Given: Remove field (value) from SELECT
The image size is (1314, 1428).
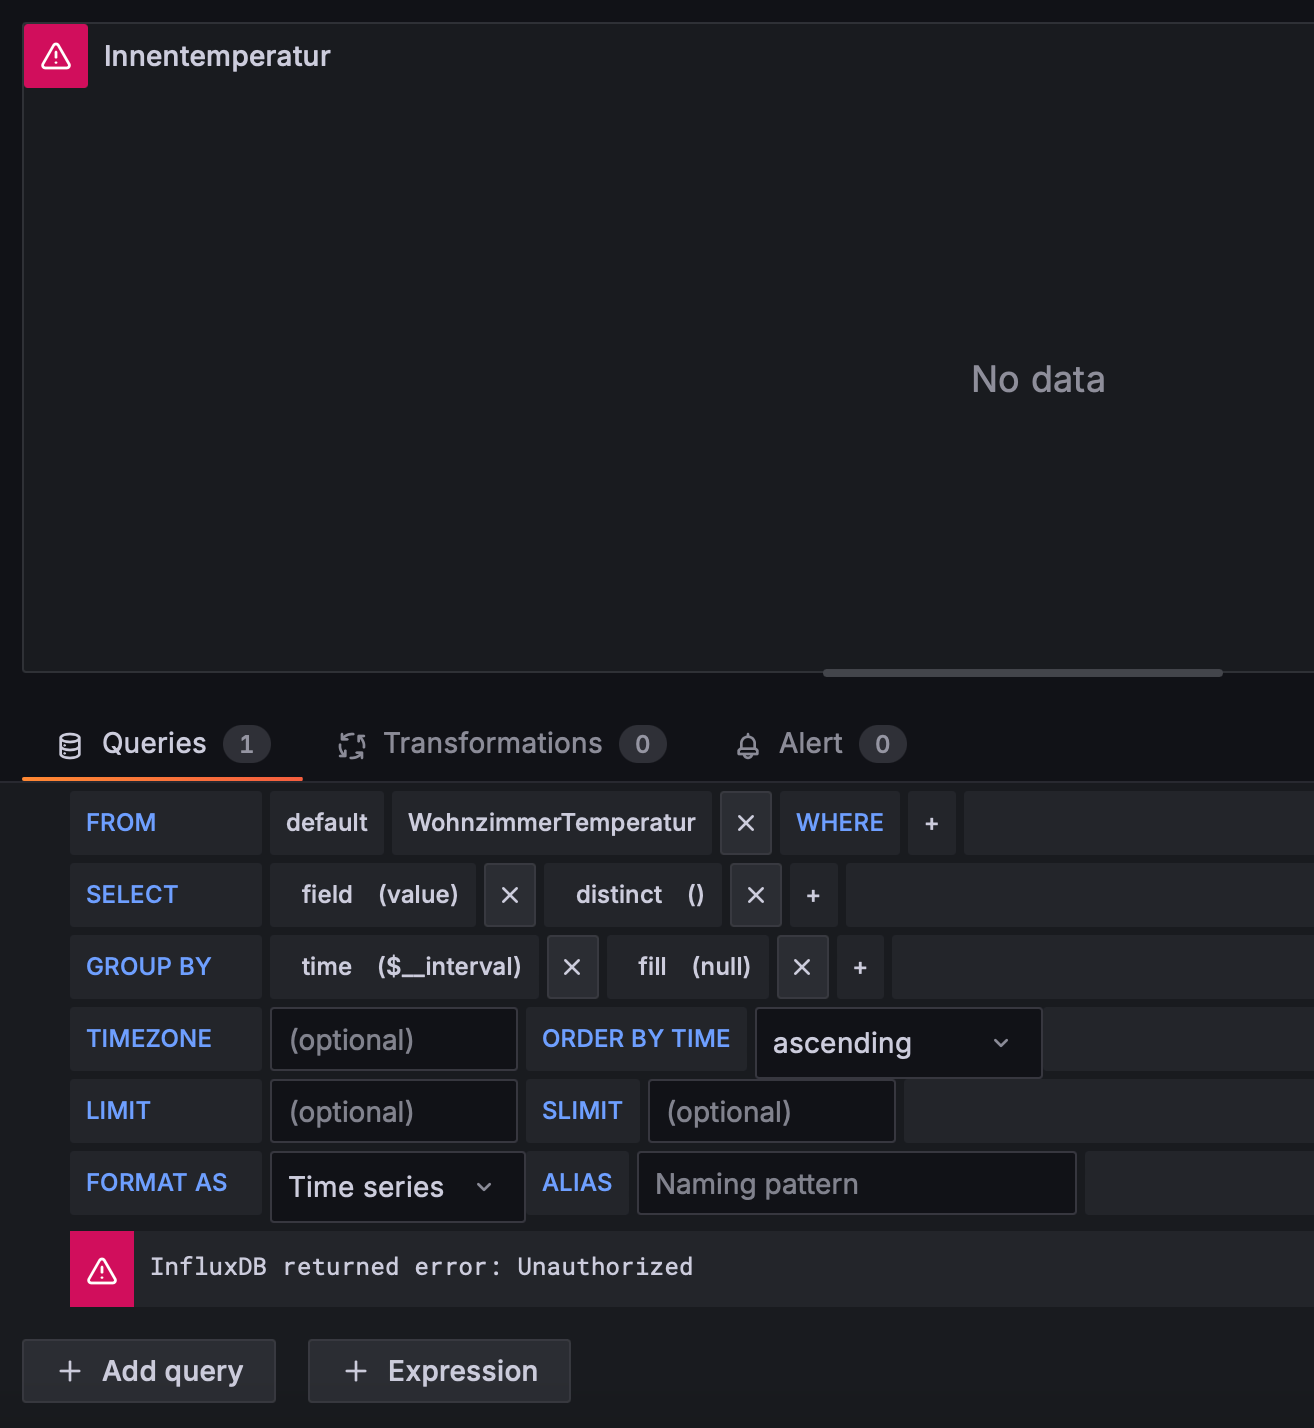Looking at the screenshot, I should click(510, 895).
